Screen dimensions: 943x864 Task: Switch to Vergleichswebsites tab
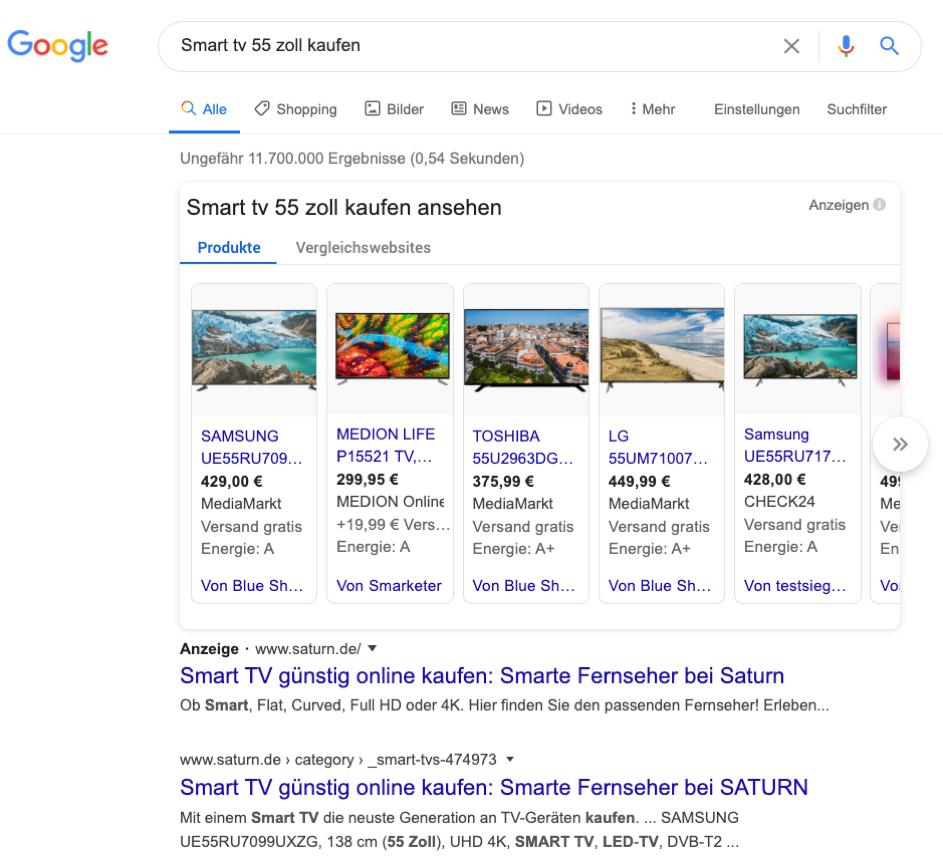363,248
